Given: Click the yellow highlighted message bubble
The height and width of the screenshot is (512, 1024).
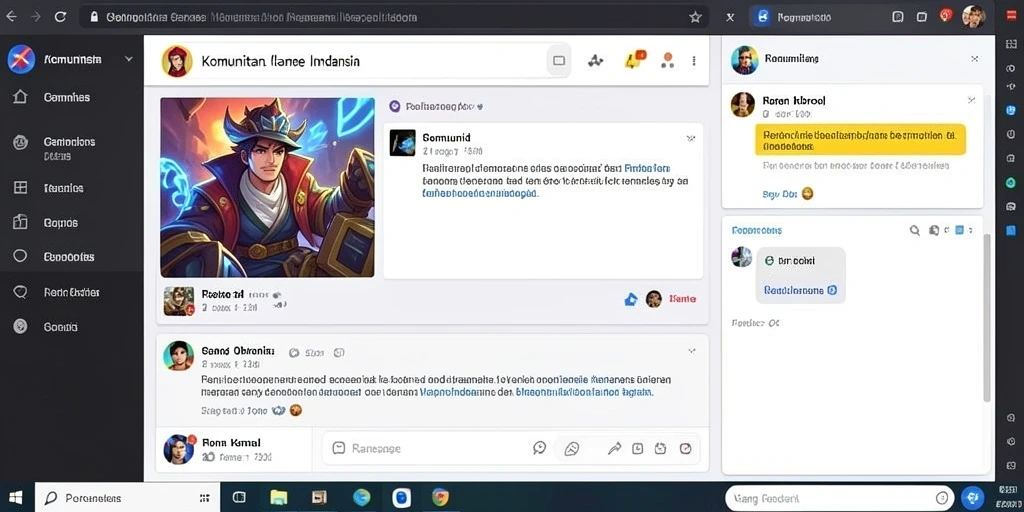Looking at the screenshot, I should coord(860,140).
